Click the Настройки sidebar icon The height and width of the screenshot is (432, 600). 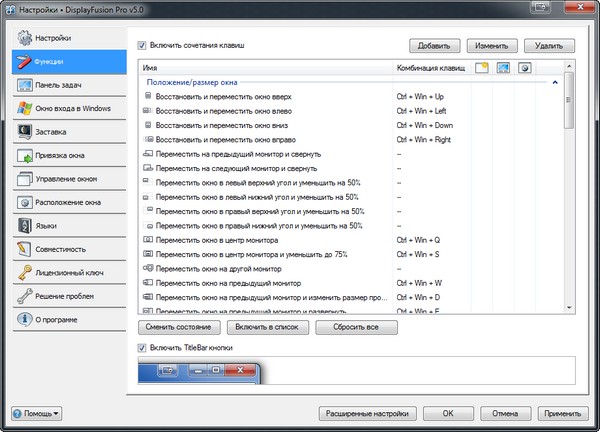point(23,38)
